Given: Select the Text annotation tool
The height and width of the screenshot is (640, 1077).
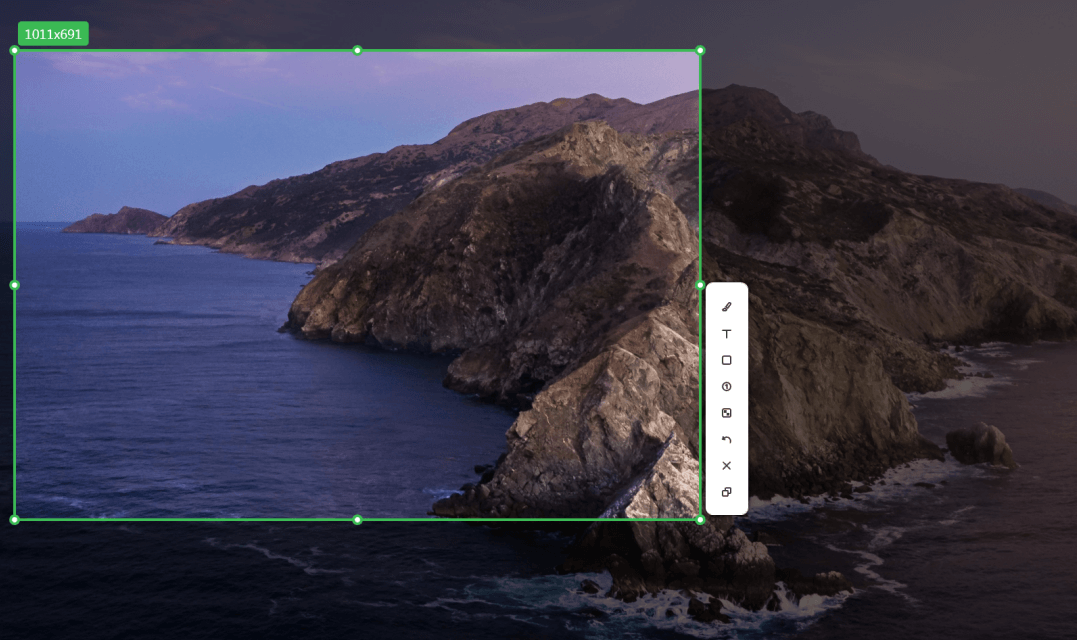Looking at the screenshot, I should click(726, 334).
